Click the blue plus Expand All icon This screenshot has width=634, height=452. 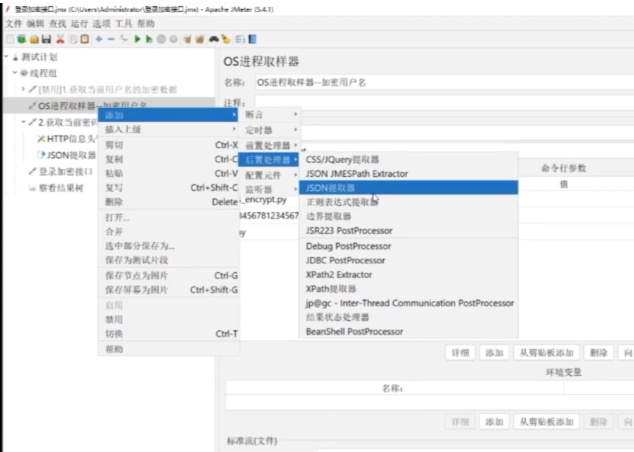(x=99, y=39)
